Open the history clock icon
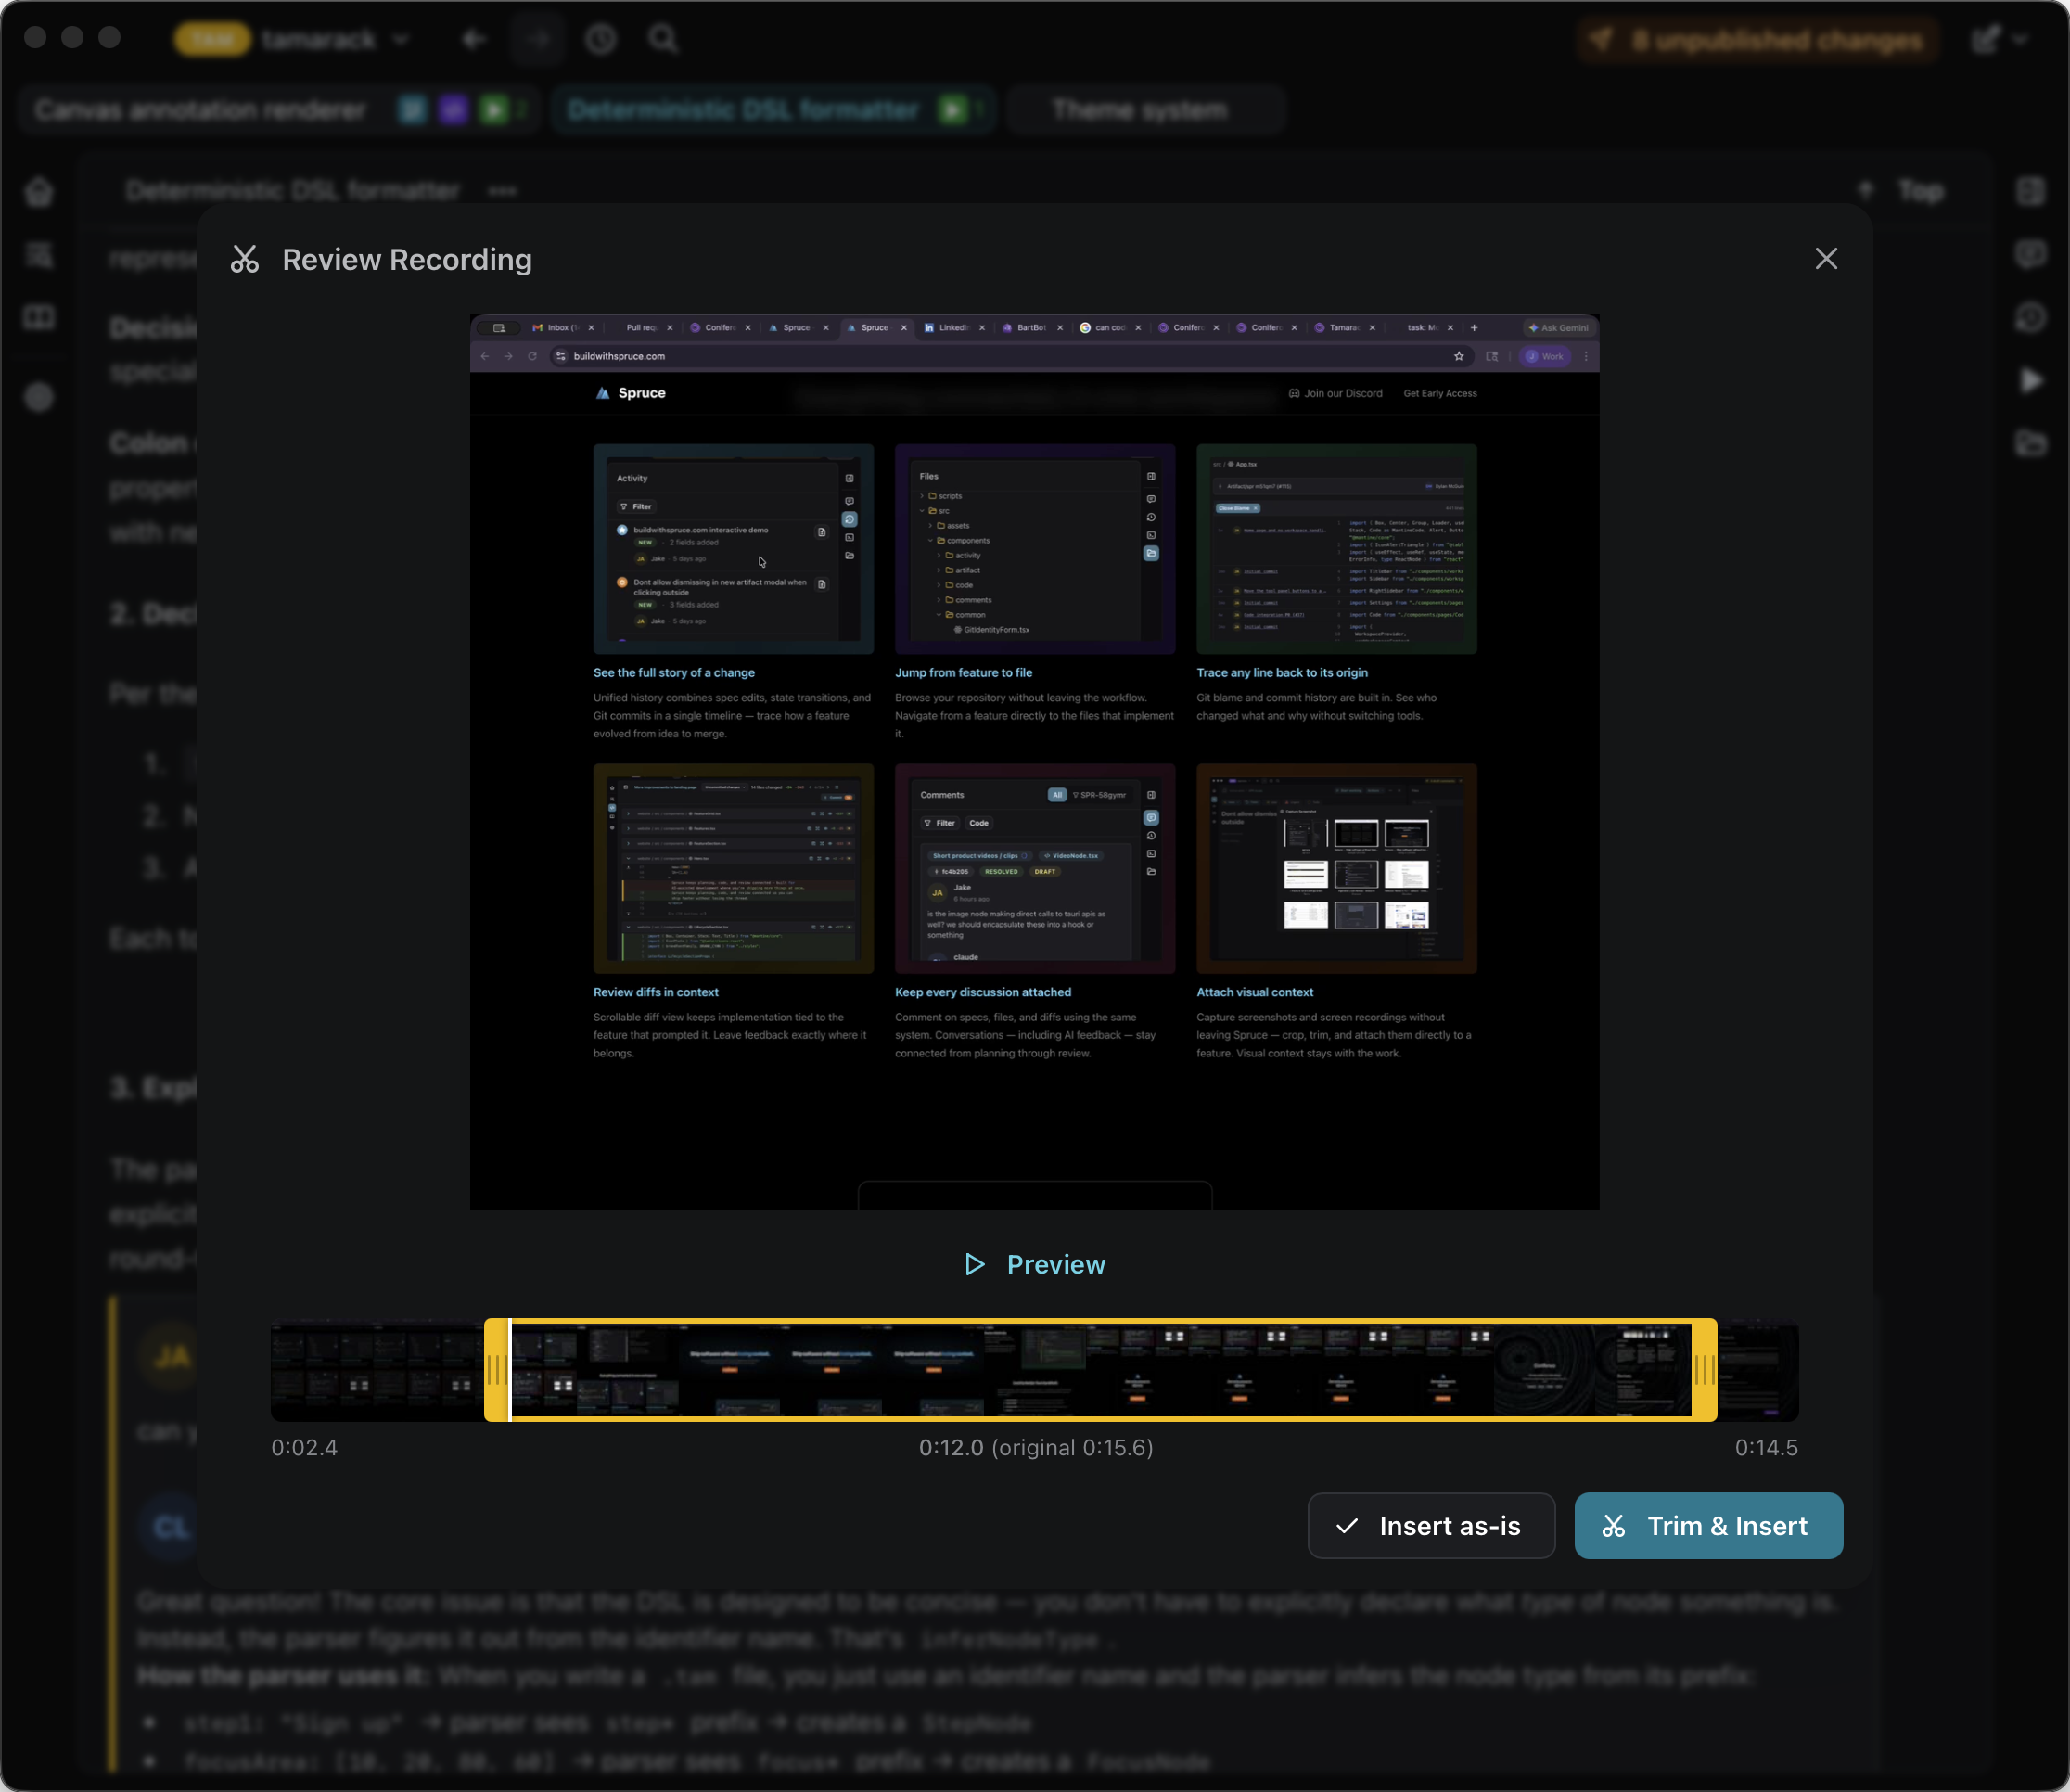The width and height of the screenshot is (2070, 1792). click(x=600, y=39)
